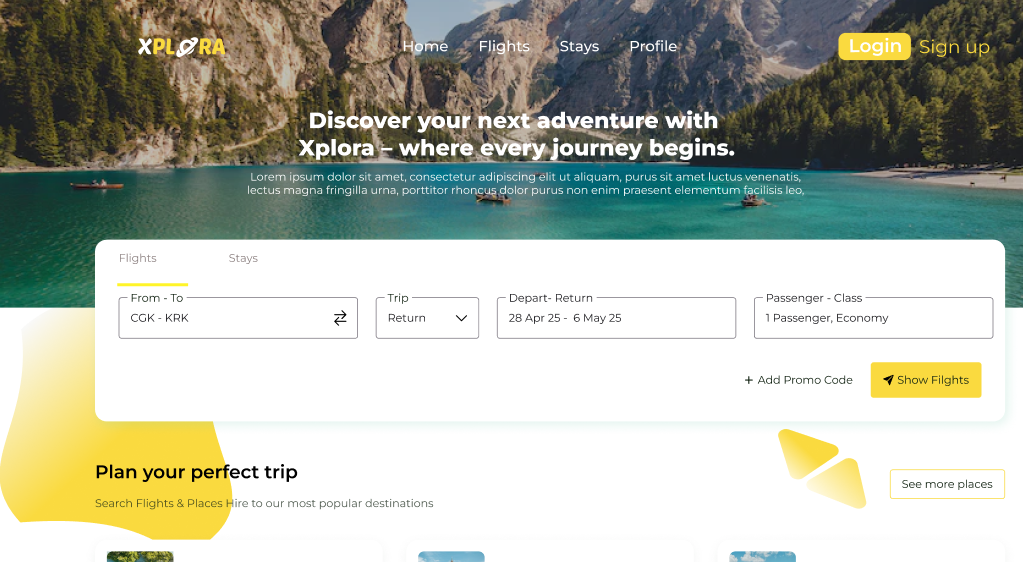The image size is (1023, 562).
Task: Go to Home in the navigation
Action: point(425,46)
